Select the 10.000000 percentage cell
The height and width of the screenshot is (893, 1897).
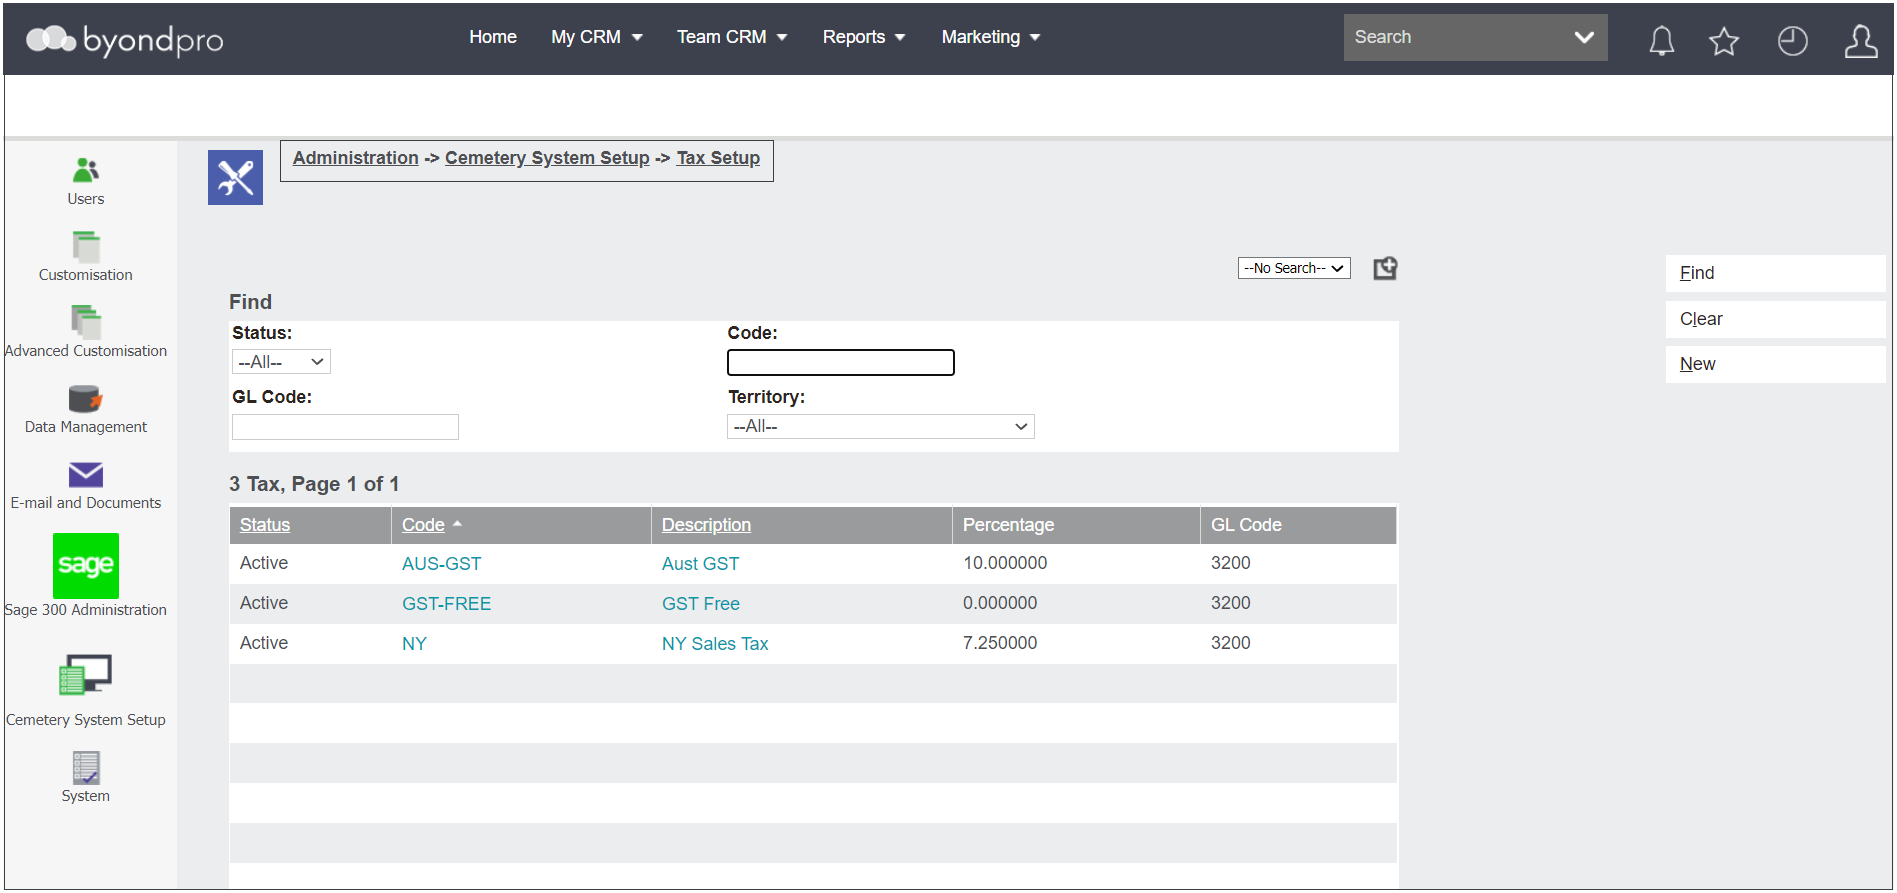[x=1005, y=563]
